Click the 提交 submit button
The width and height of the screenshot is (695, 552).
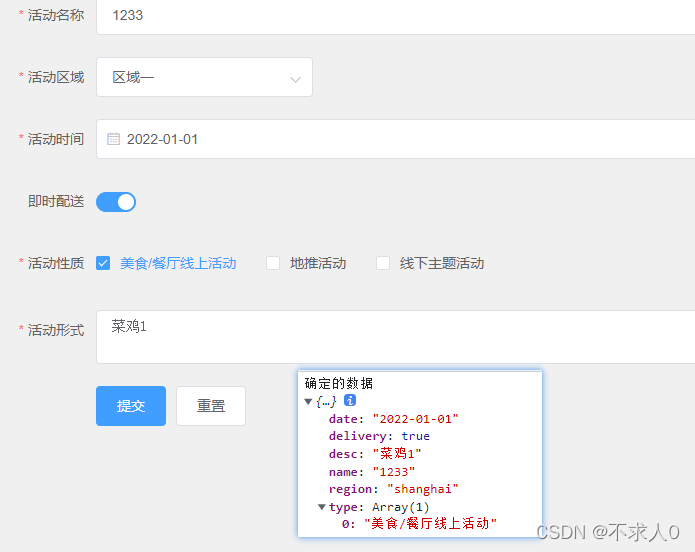tap(131, 406)
